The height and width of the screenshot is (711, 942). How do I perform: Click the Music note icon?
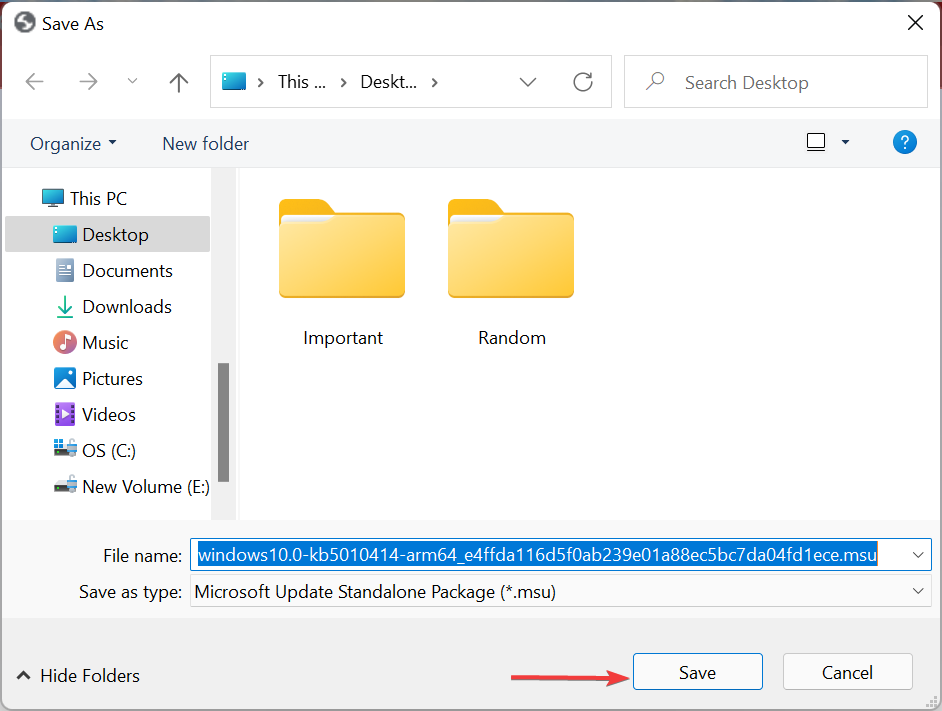point(65,343)
